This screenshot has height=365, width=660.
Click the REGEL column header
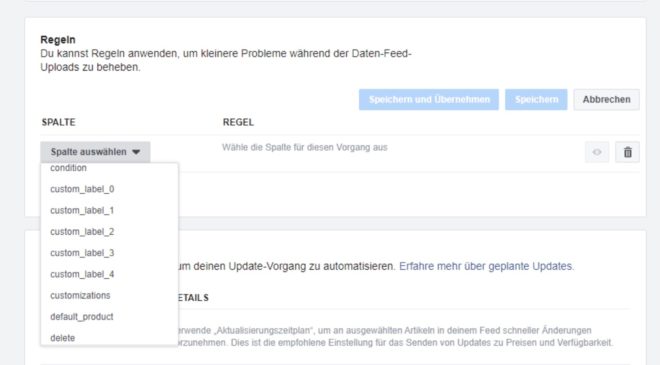tap(238, 122)
